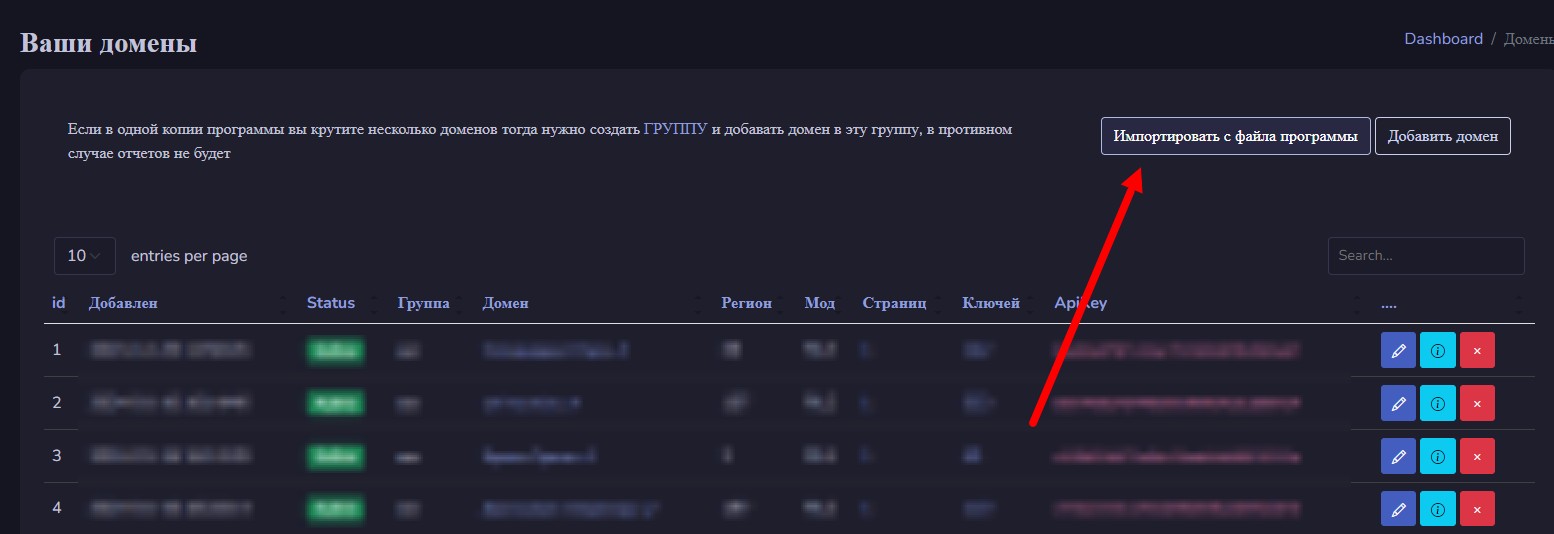Image resolution: width=1554 pixels, height=534 pixels.
Task: Show info for the row 4 domain
Action: click(x=1437, y=509)
